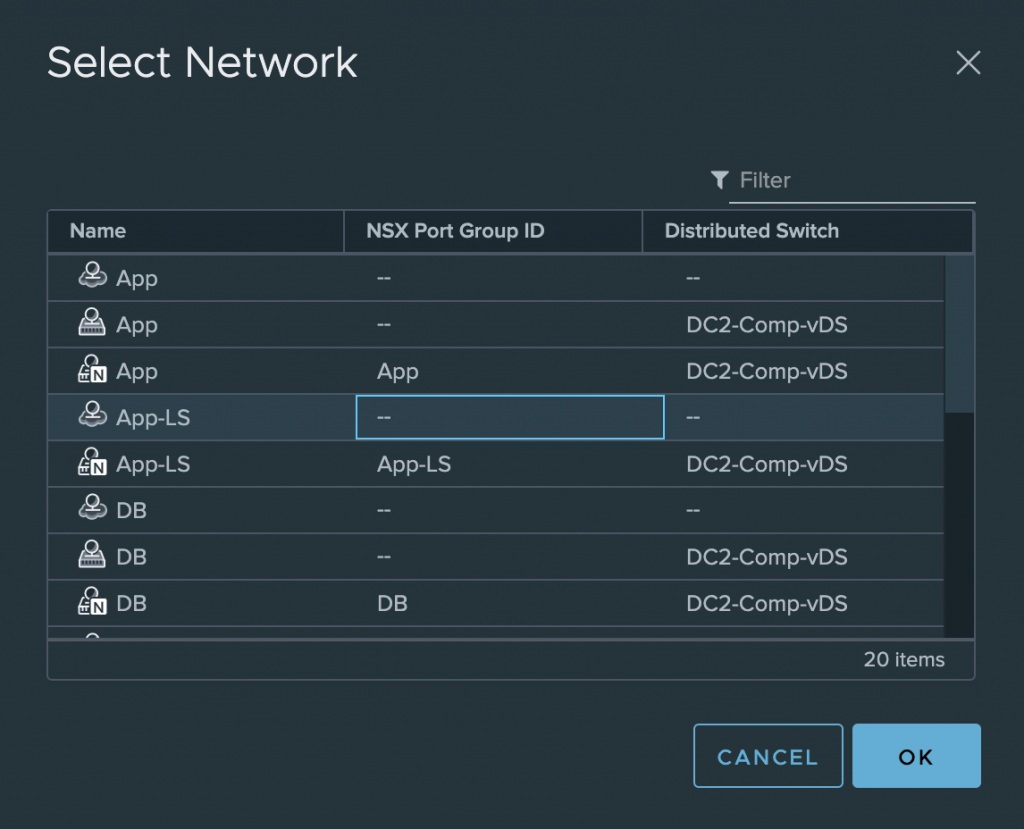The image size is (1024, 829).
Task: Click DC2-Comp-vDS in the DB row with DB ID
Action: 767,603
